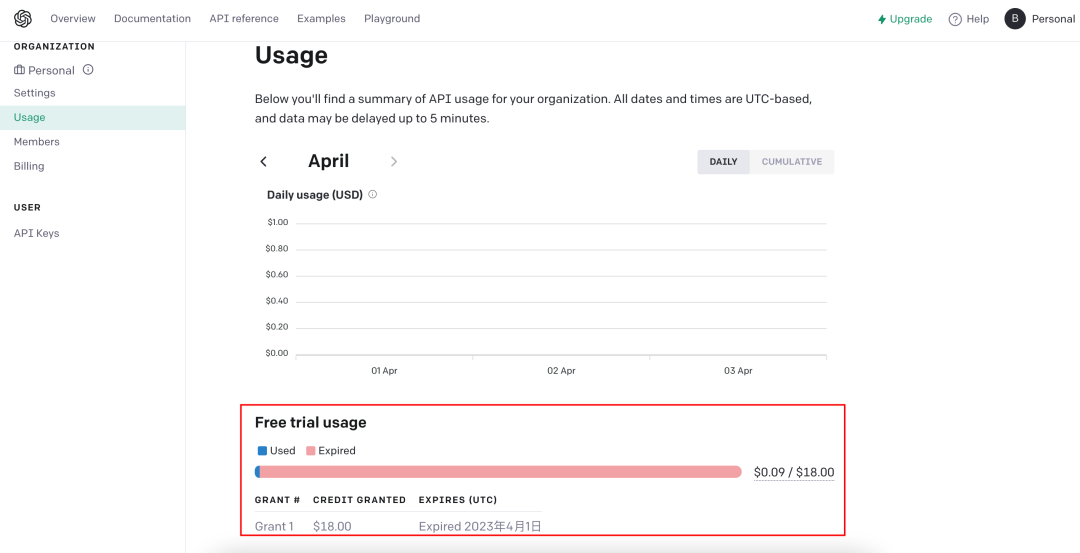Open API Keys in the sidebar
1080x553 pixels.
[x=36, y=233]
